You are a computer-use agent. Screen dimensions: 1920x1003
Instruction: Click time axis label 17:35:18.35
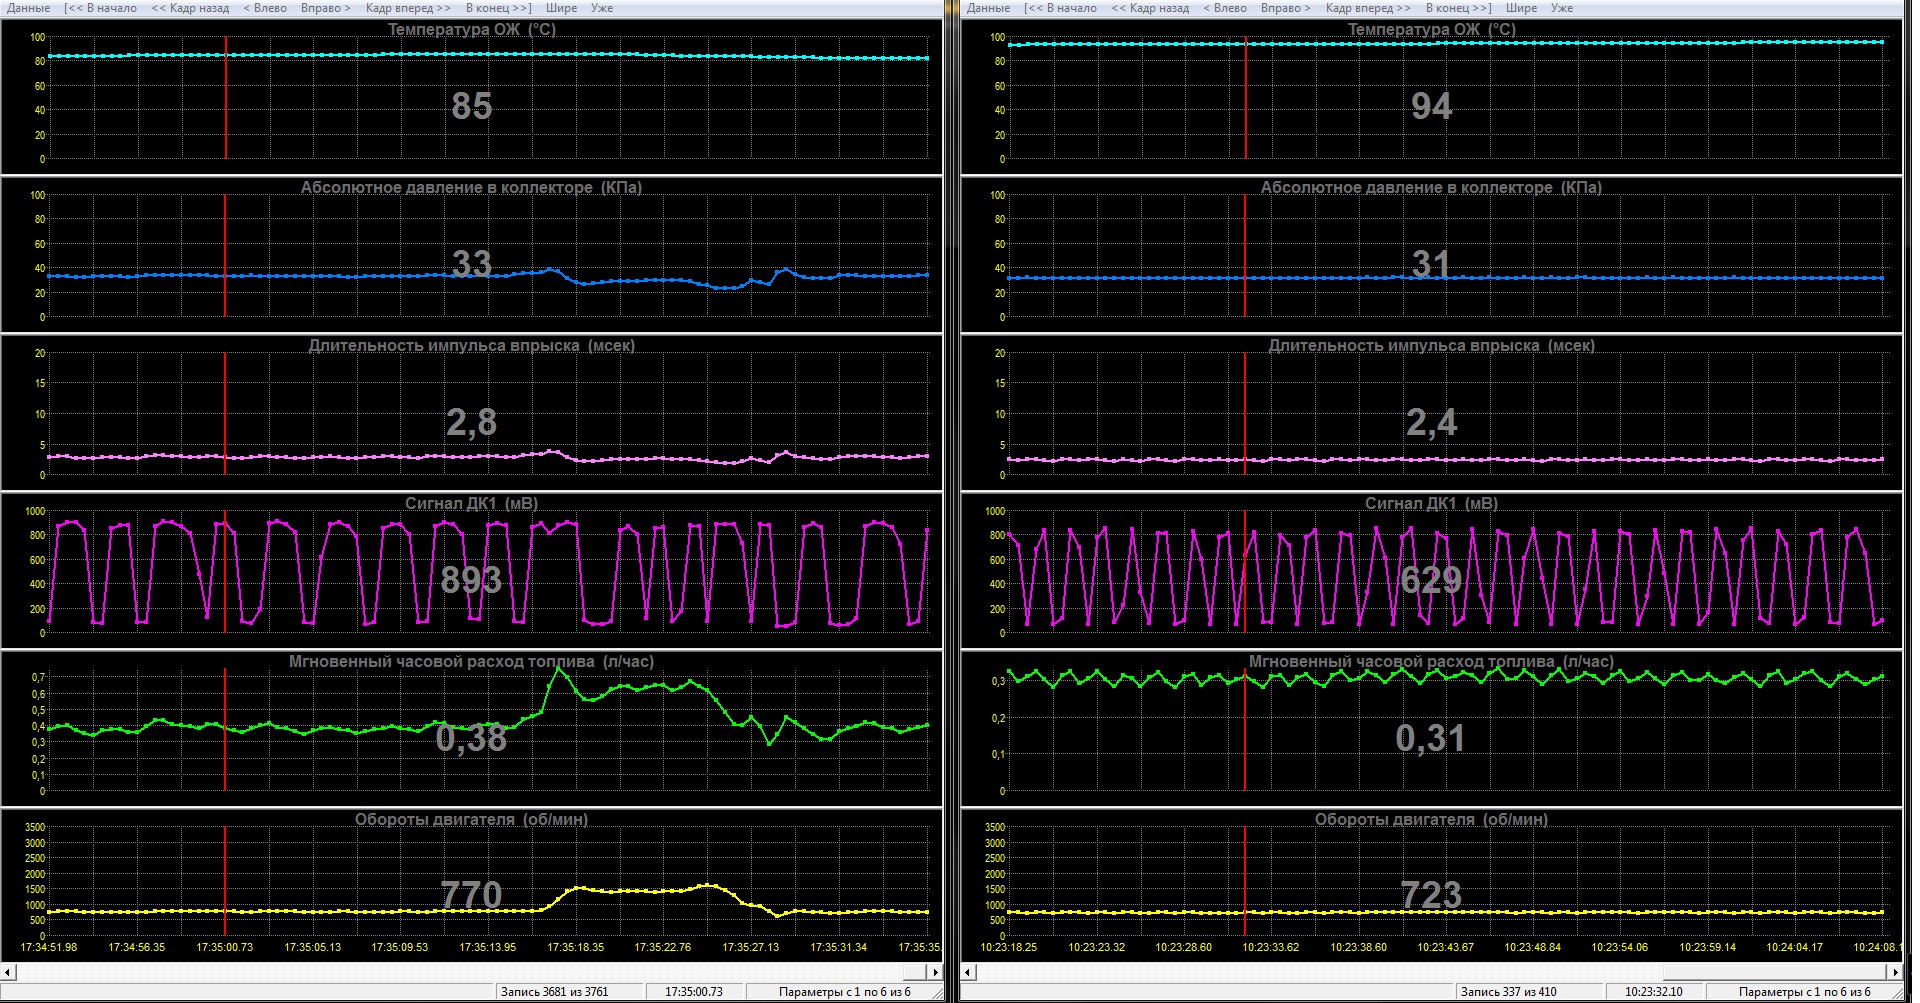(575, 947)
